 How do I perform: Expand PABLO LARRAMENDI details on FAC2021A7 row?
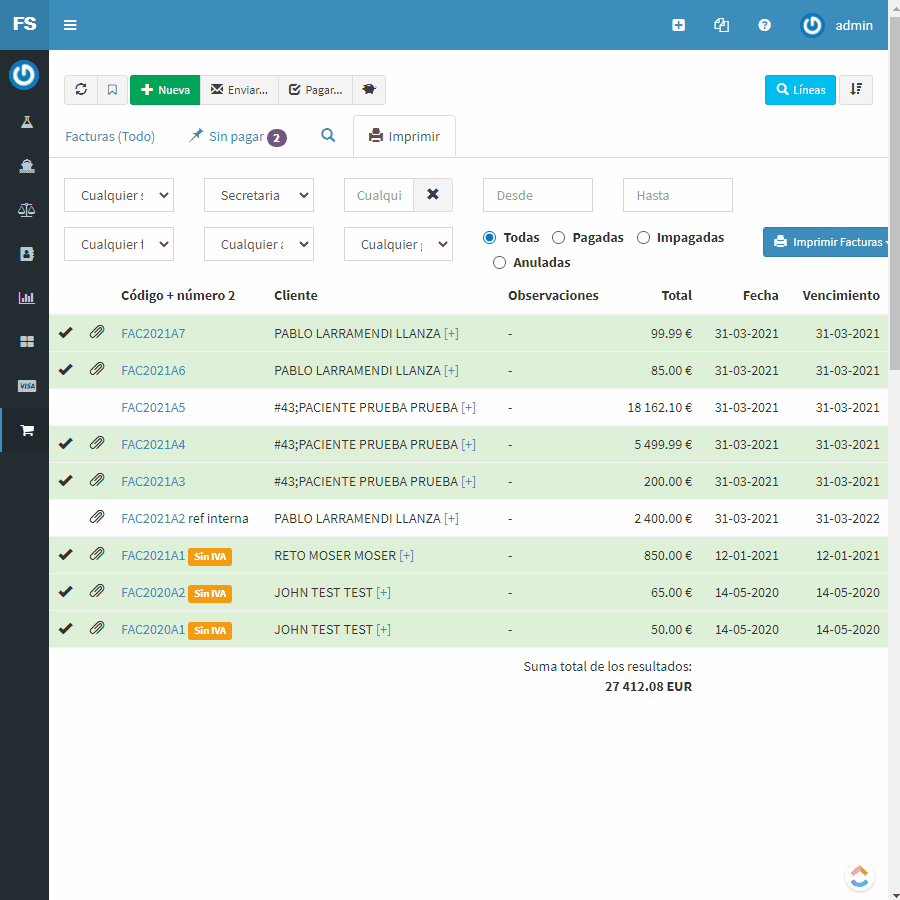tap(451, 333)
